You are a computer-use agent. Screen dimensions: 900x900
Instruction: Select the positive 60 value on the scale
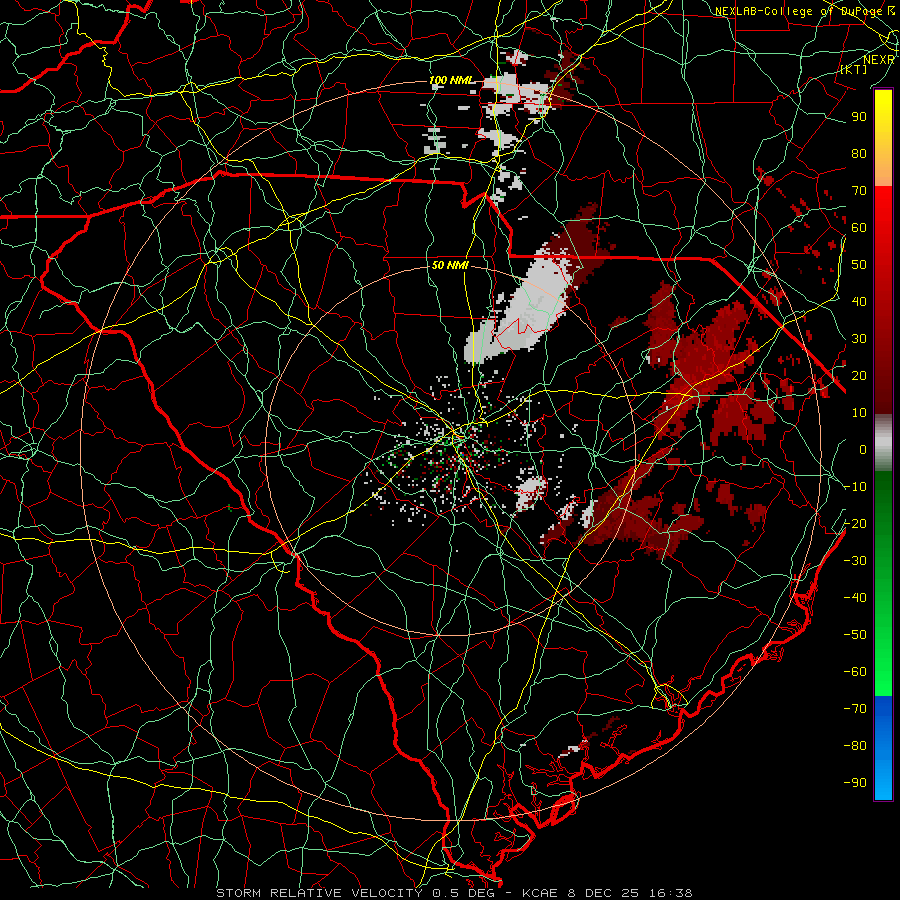coord(859,227)
